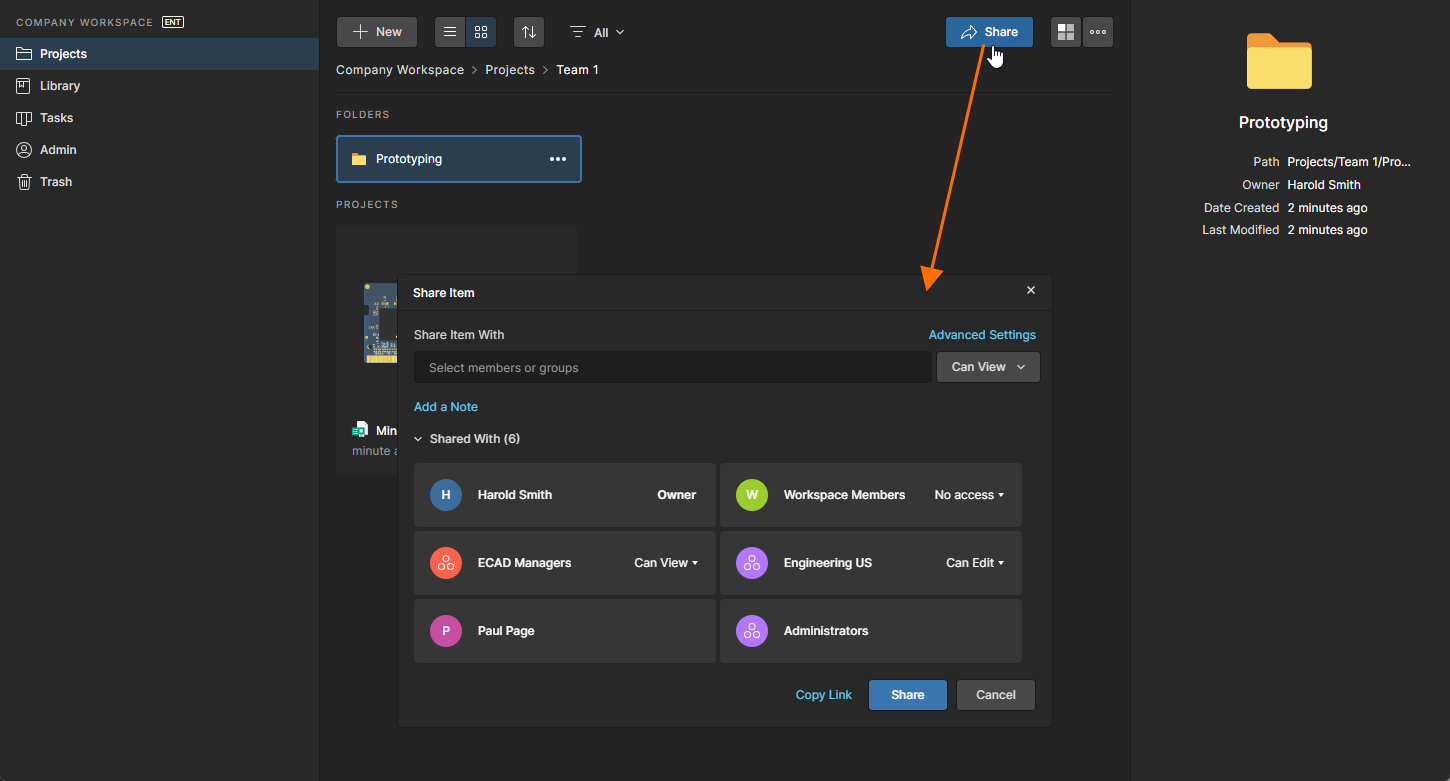The height and width of the screenshot is (781, 1450).
Task: Click the Paul Page name
Action: [506, 631]
